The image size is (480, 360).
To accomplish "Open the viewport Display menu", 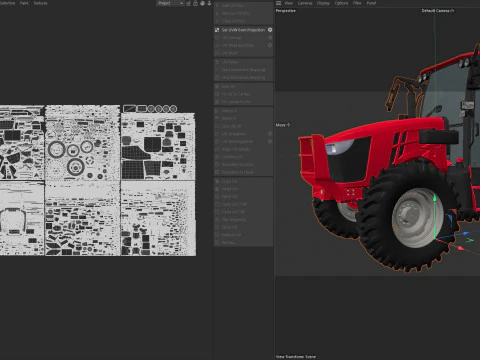I will pyautogui.click(x=323, y=3).
